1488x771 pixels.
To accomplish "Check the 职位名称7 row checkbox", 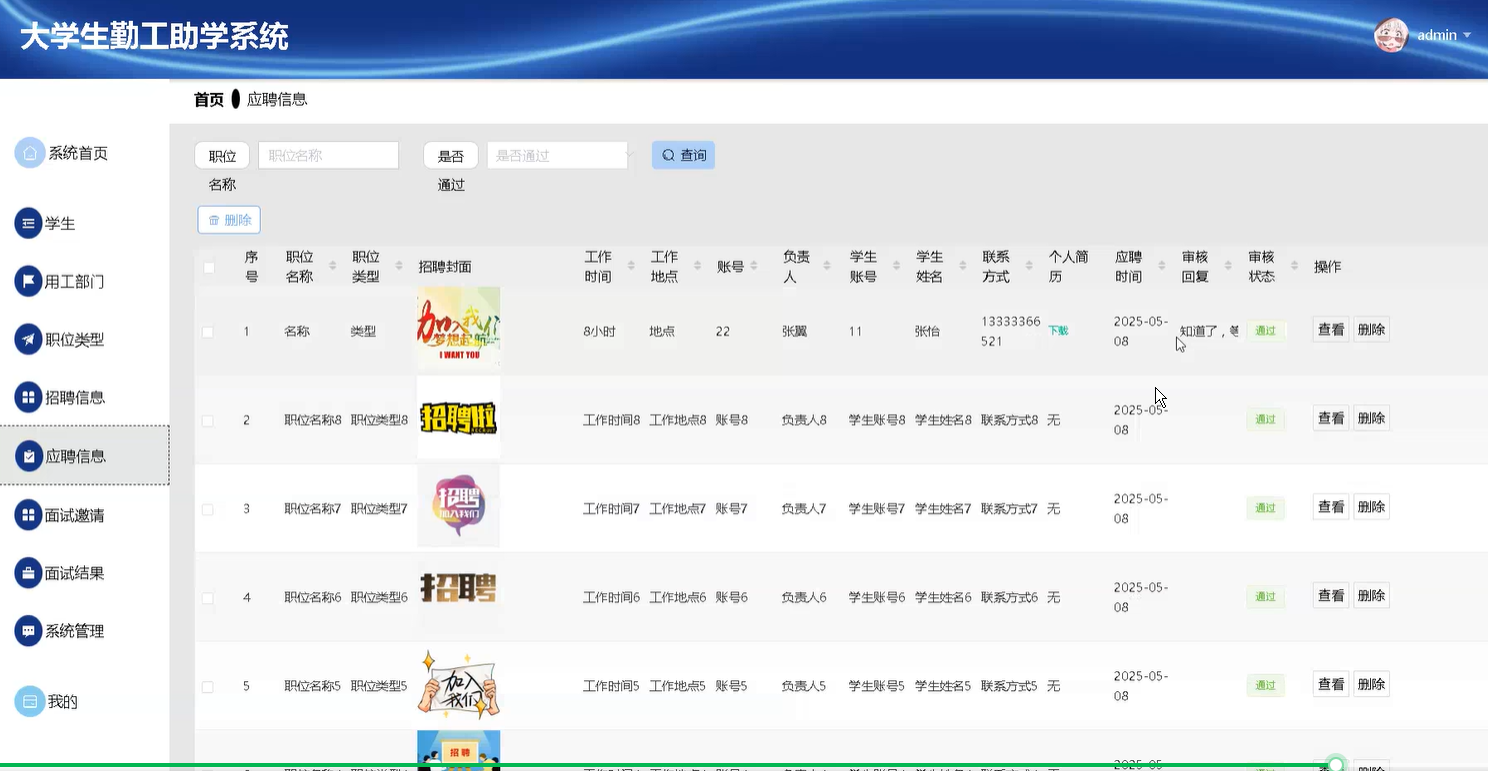I will [x=208, y=510].
